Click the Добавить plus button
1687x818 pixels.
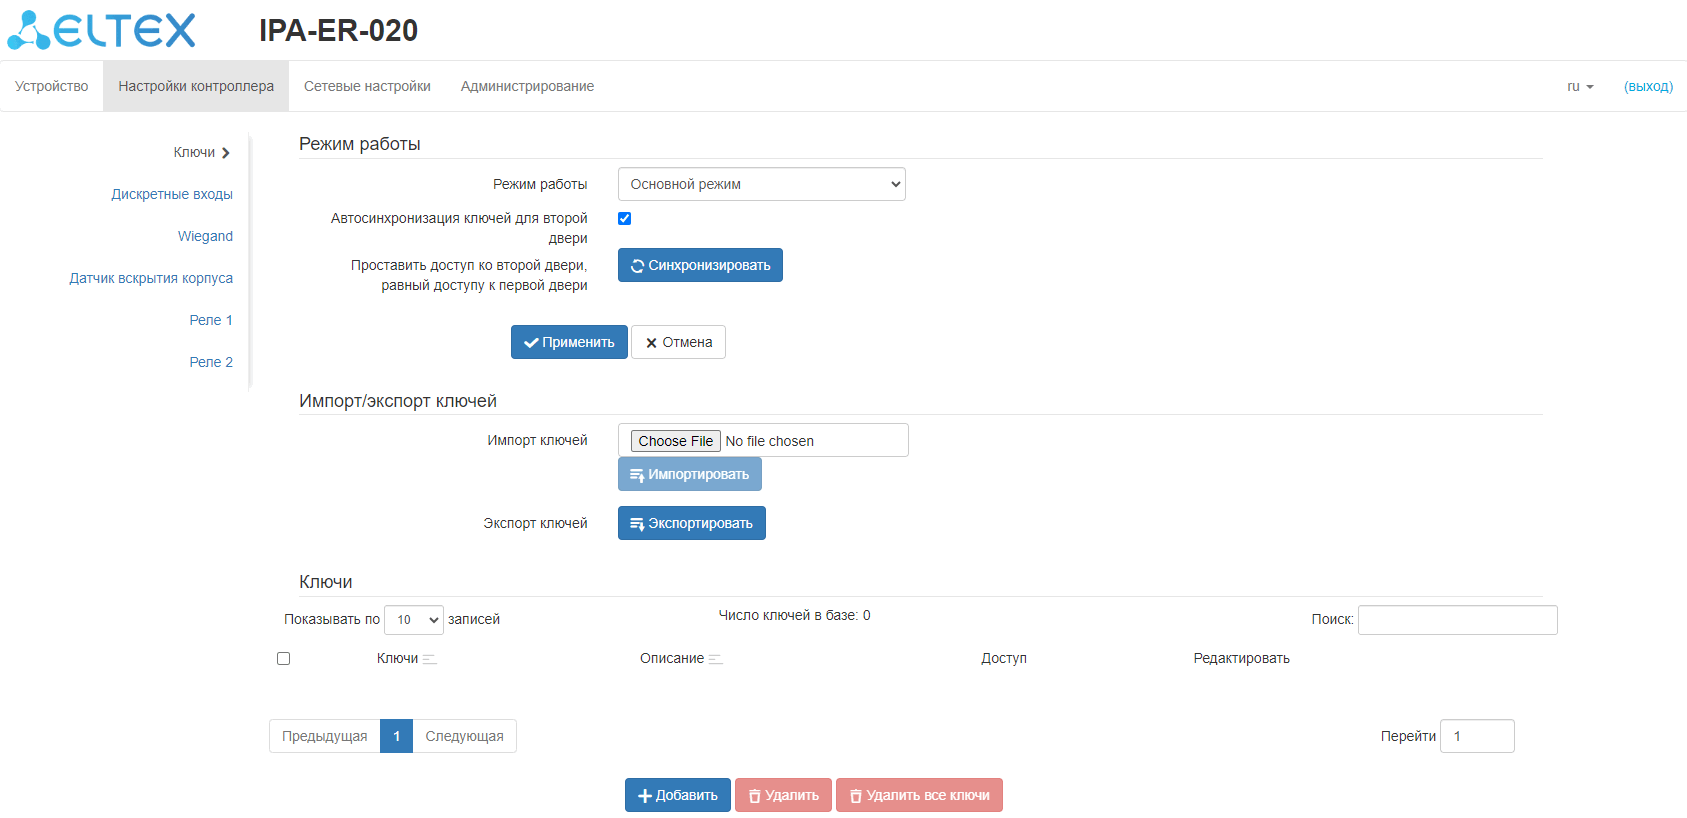point(677,795)
